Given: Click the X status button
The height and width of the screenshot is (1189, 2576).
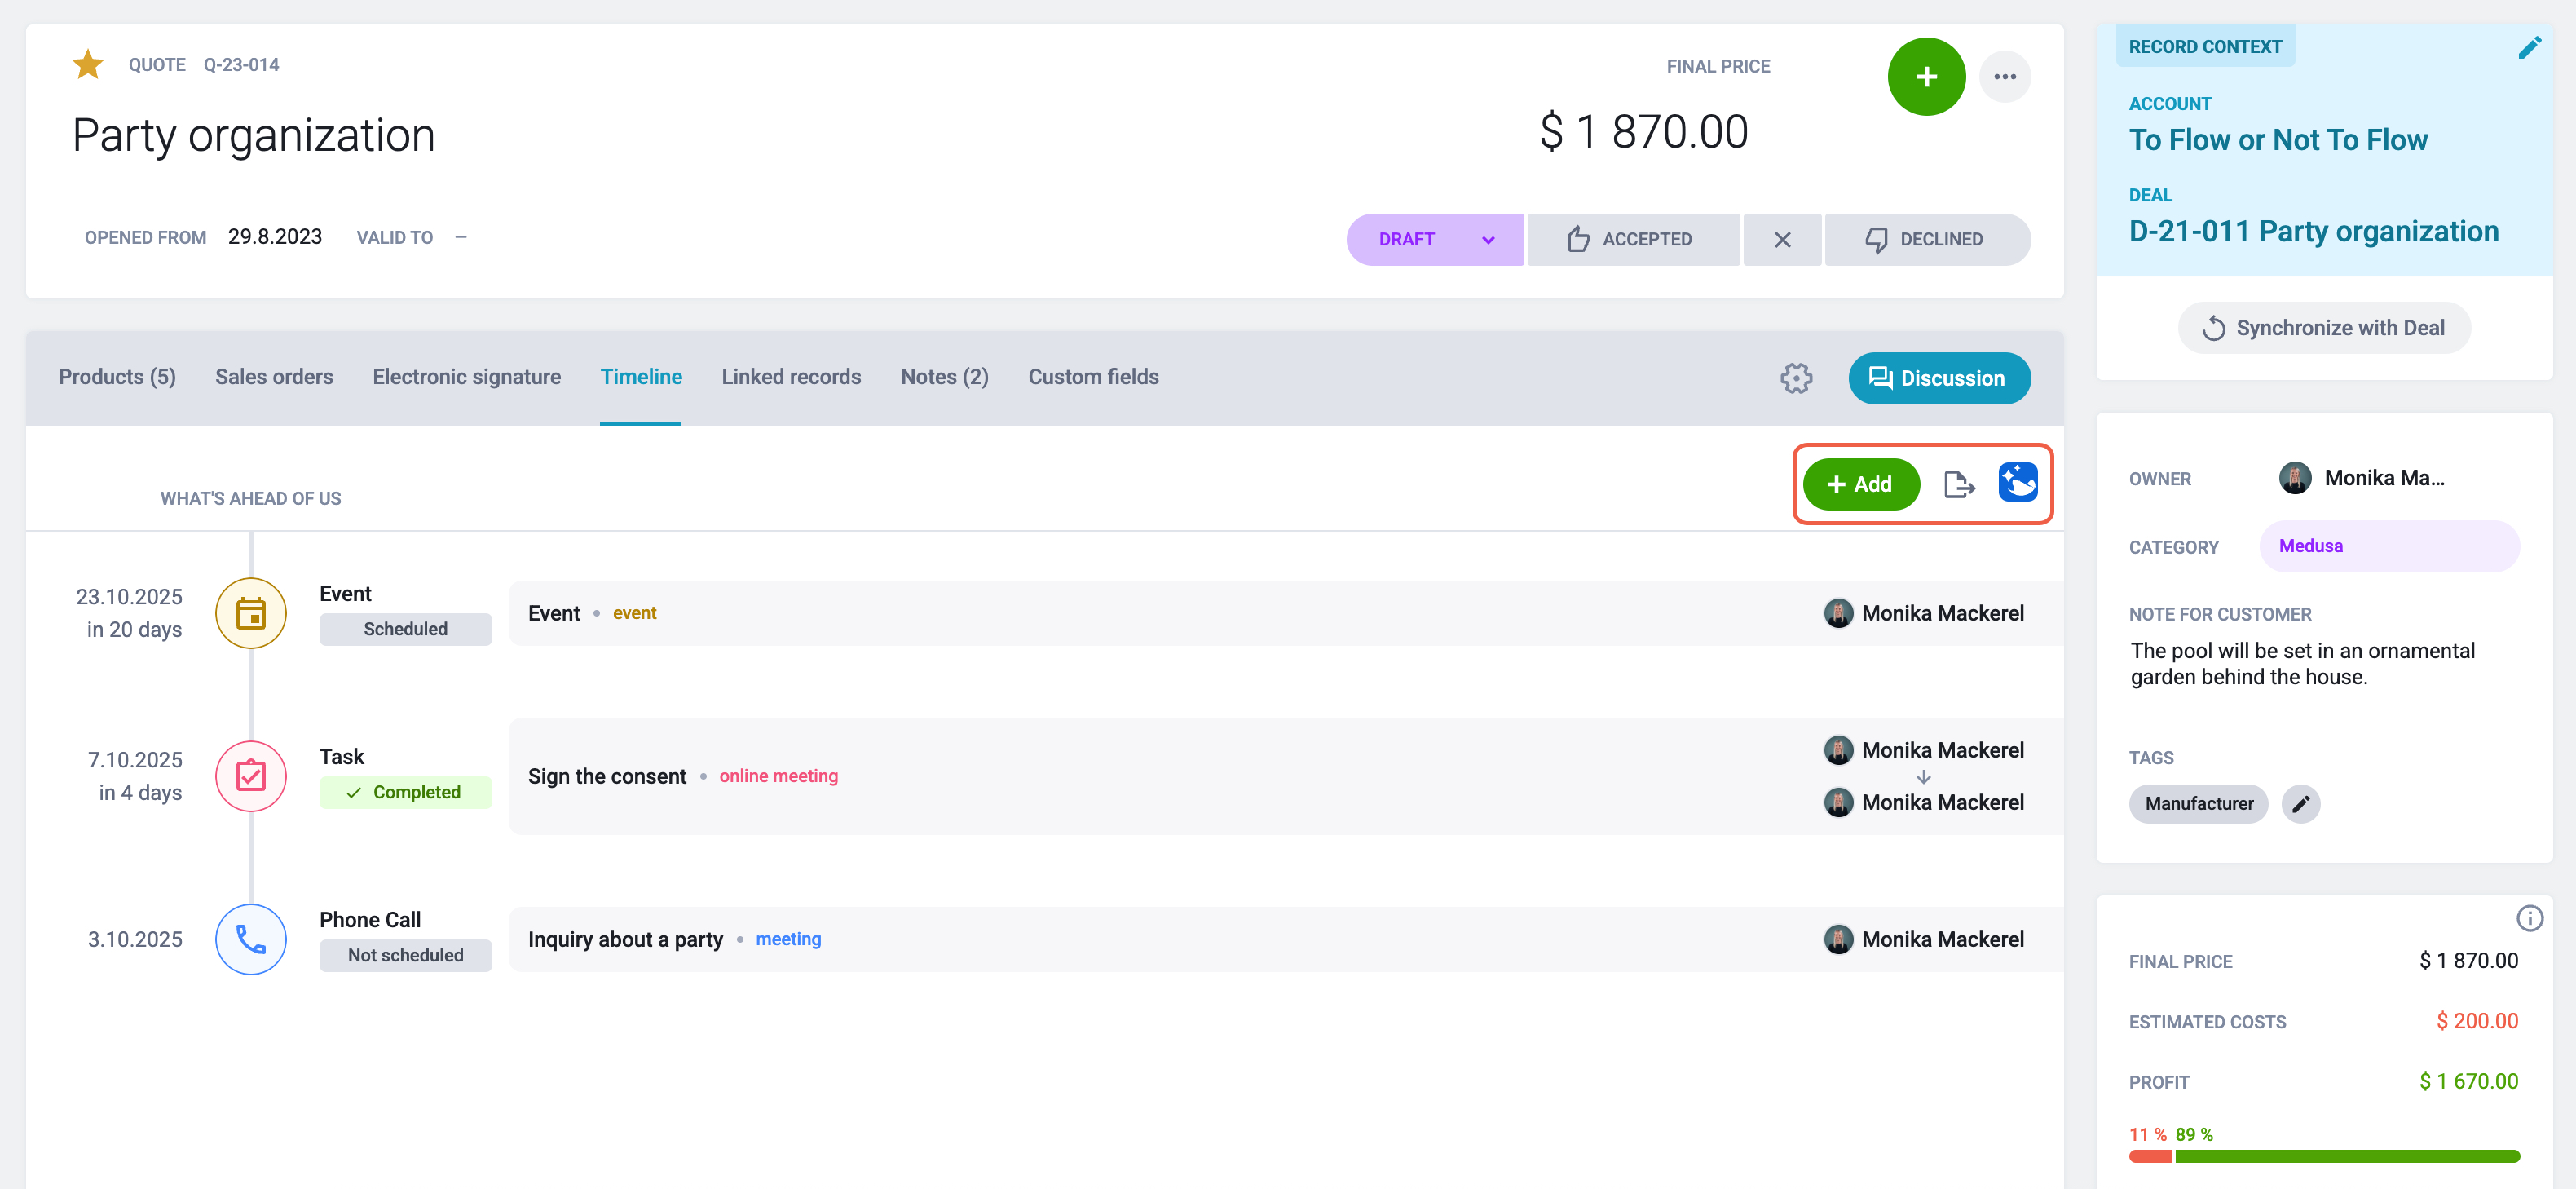Looking at the screenshot, I should 1782,239.
